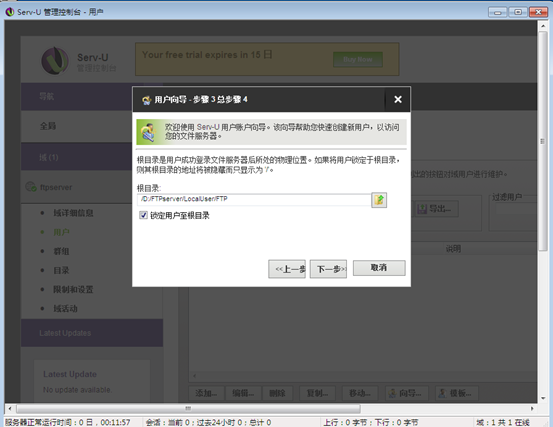Image resolution: width=553 pixels, height=427 pixels.
Task: Open 域活动 in the sidebar
Action: [65, 309]
